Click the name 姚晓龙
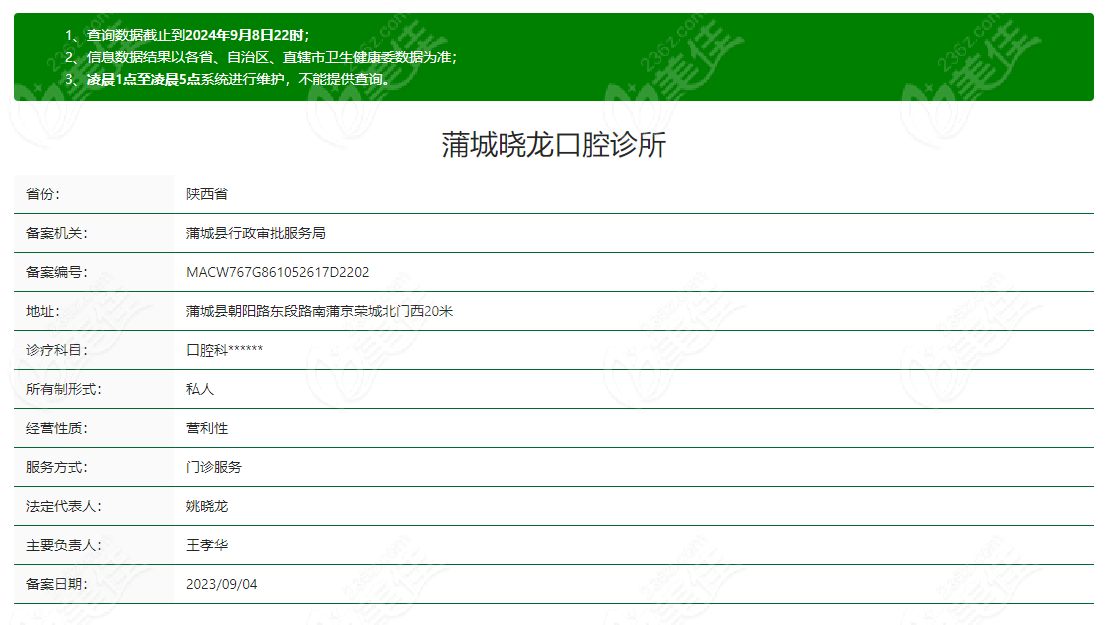1108x625 pixels. tap(207, 506)
